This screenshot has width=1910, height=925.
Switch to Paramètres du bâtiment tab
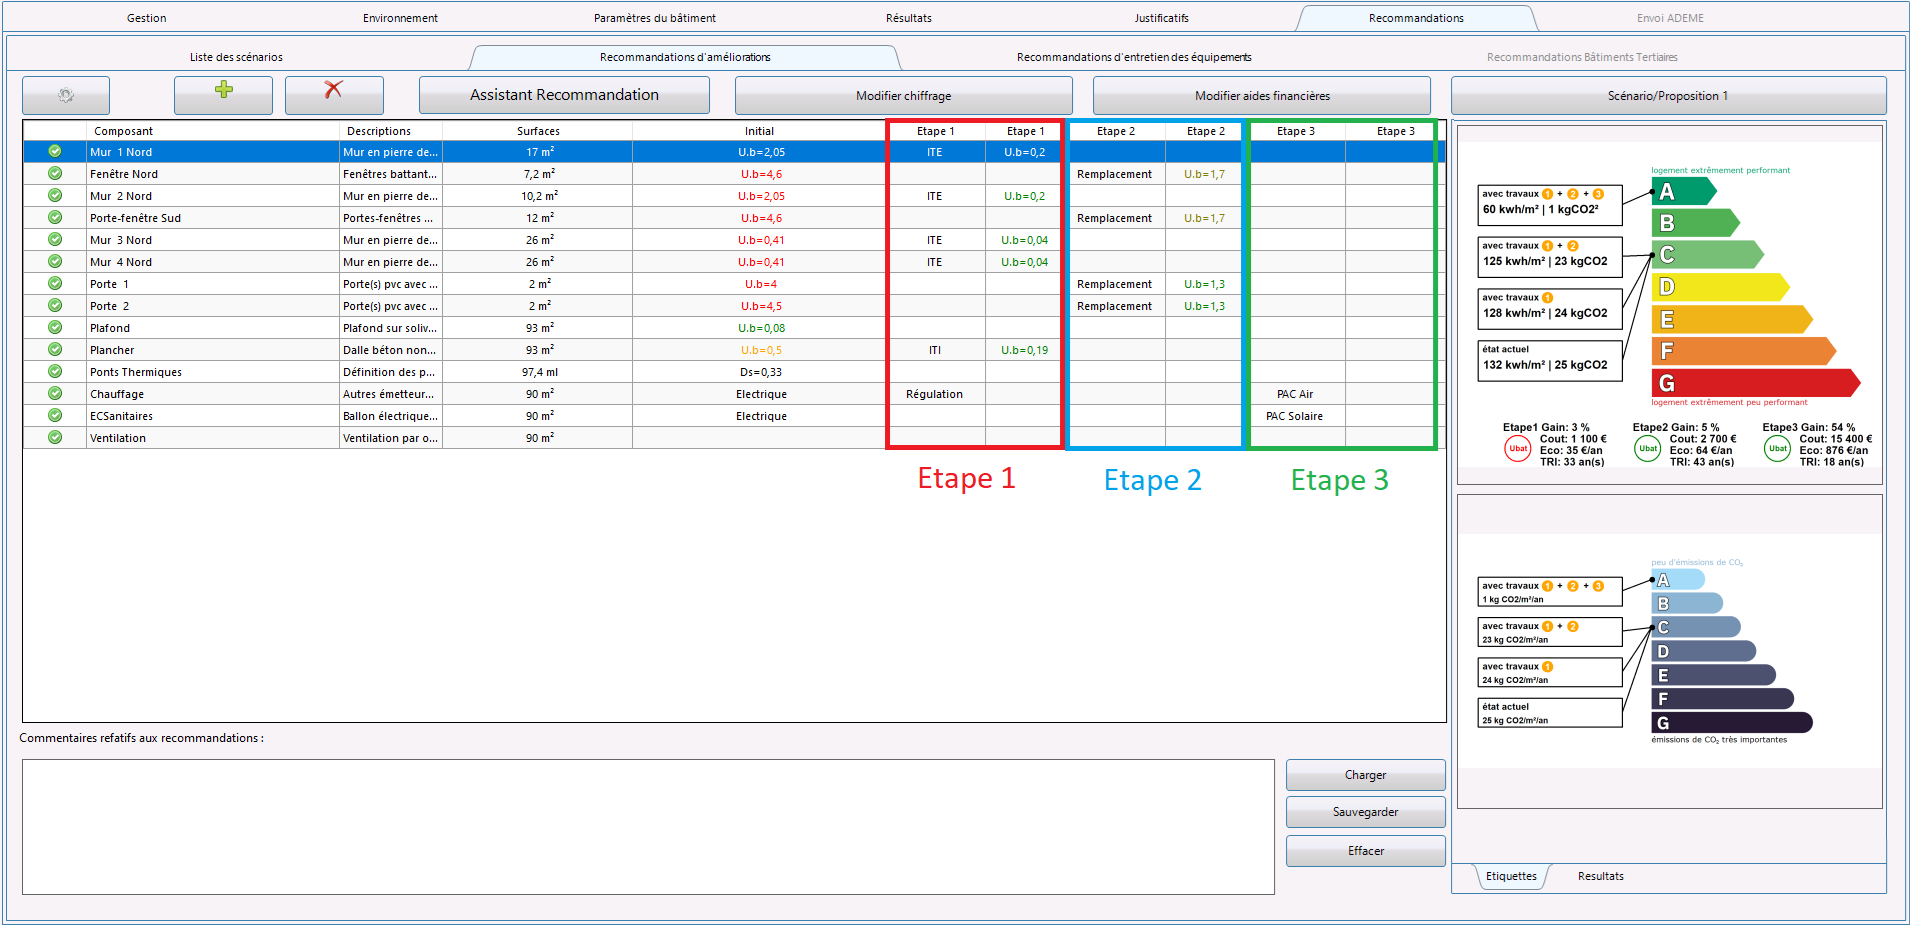(x=655, y=18)
